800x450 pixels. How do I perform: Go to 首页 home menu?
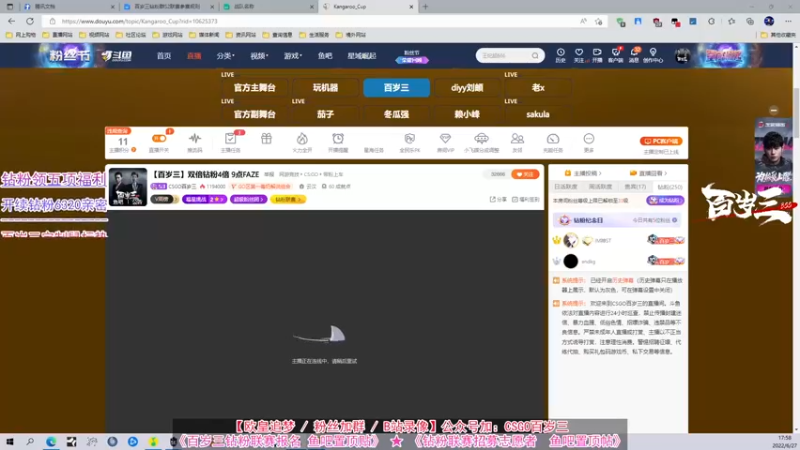(x=164, y=56)
